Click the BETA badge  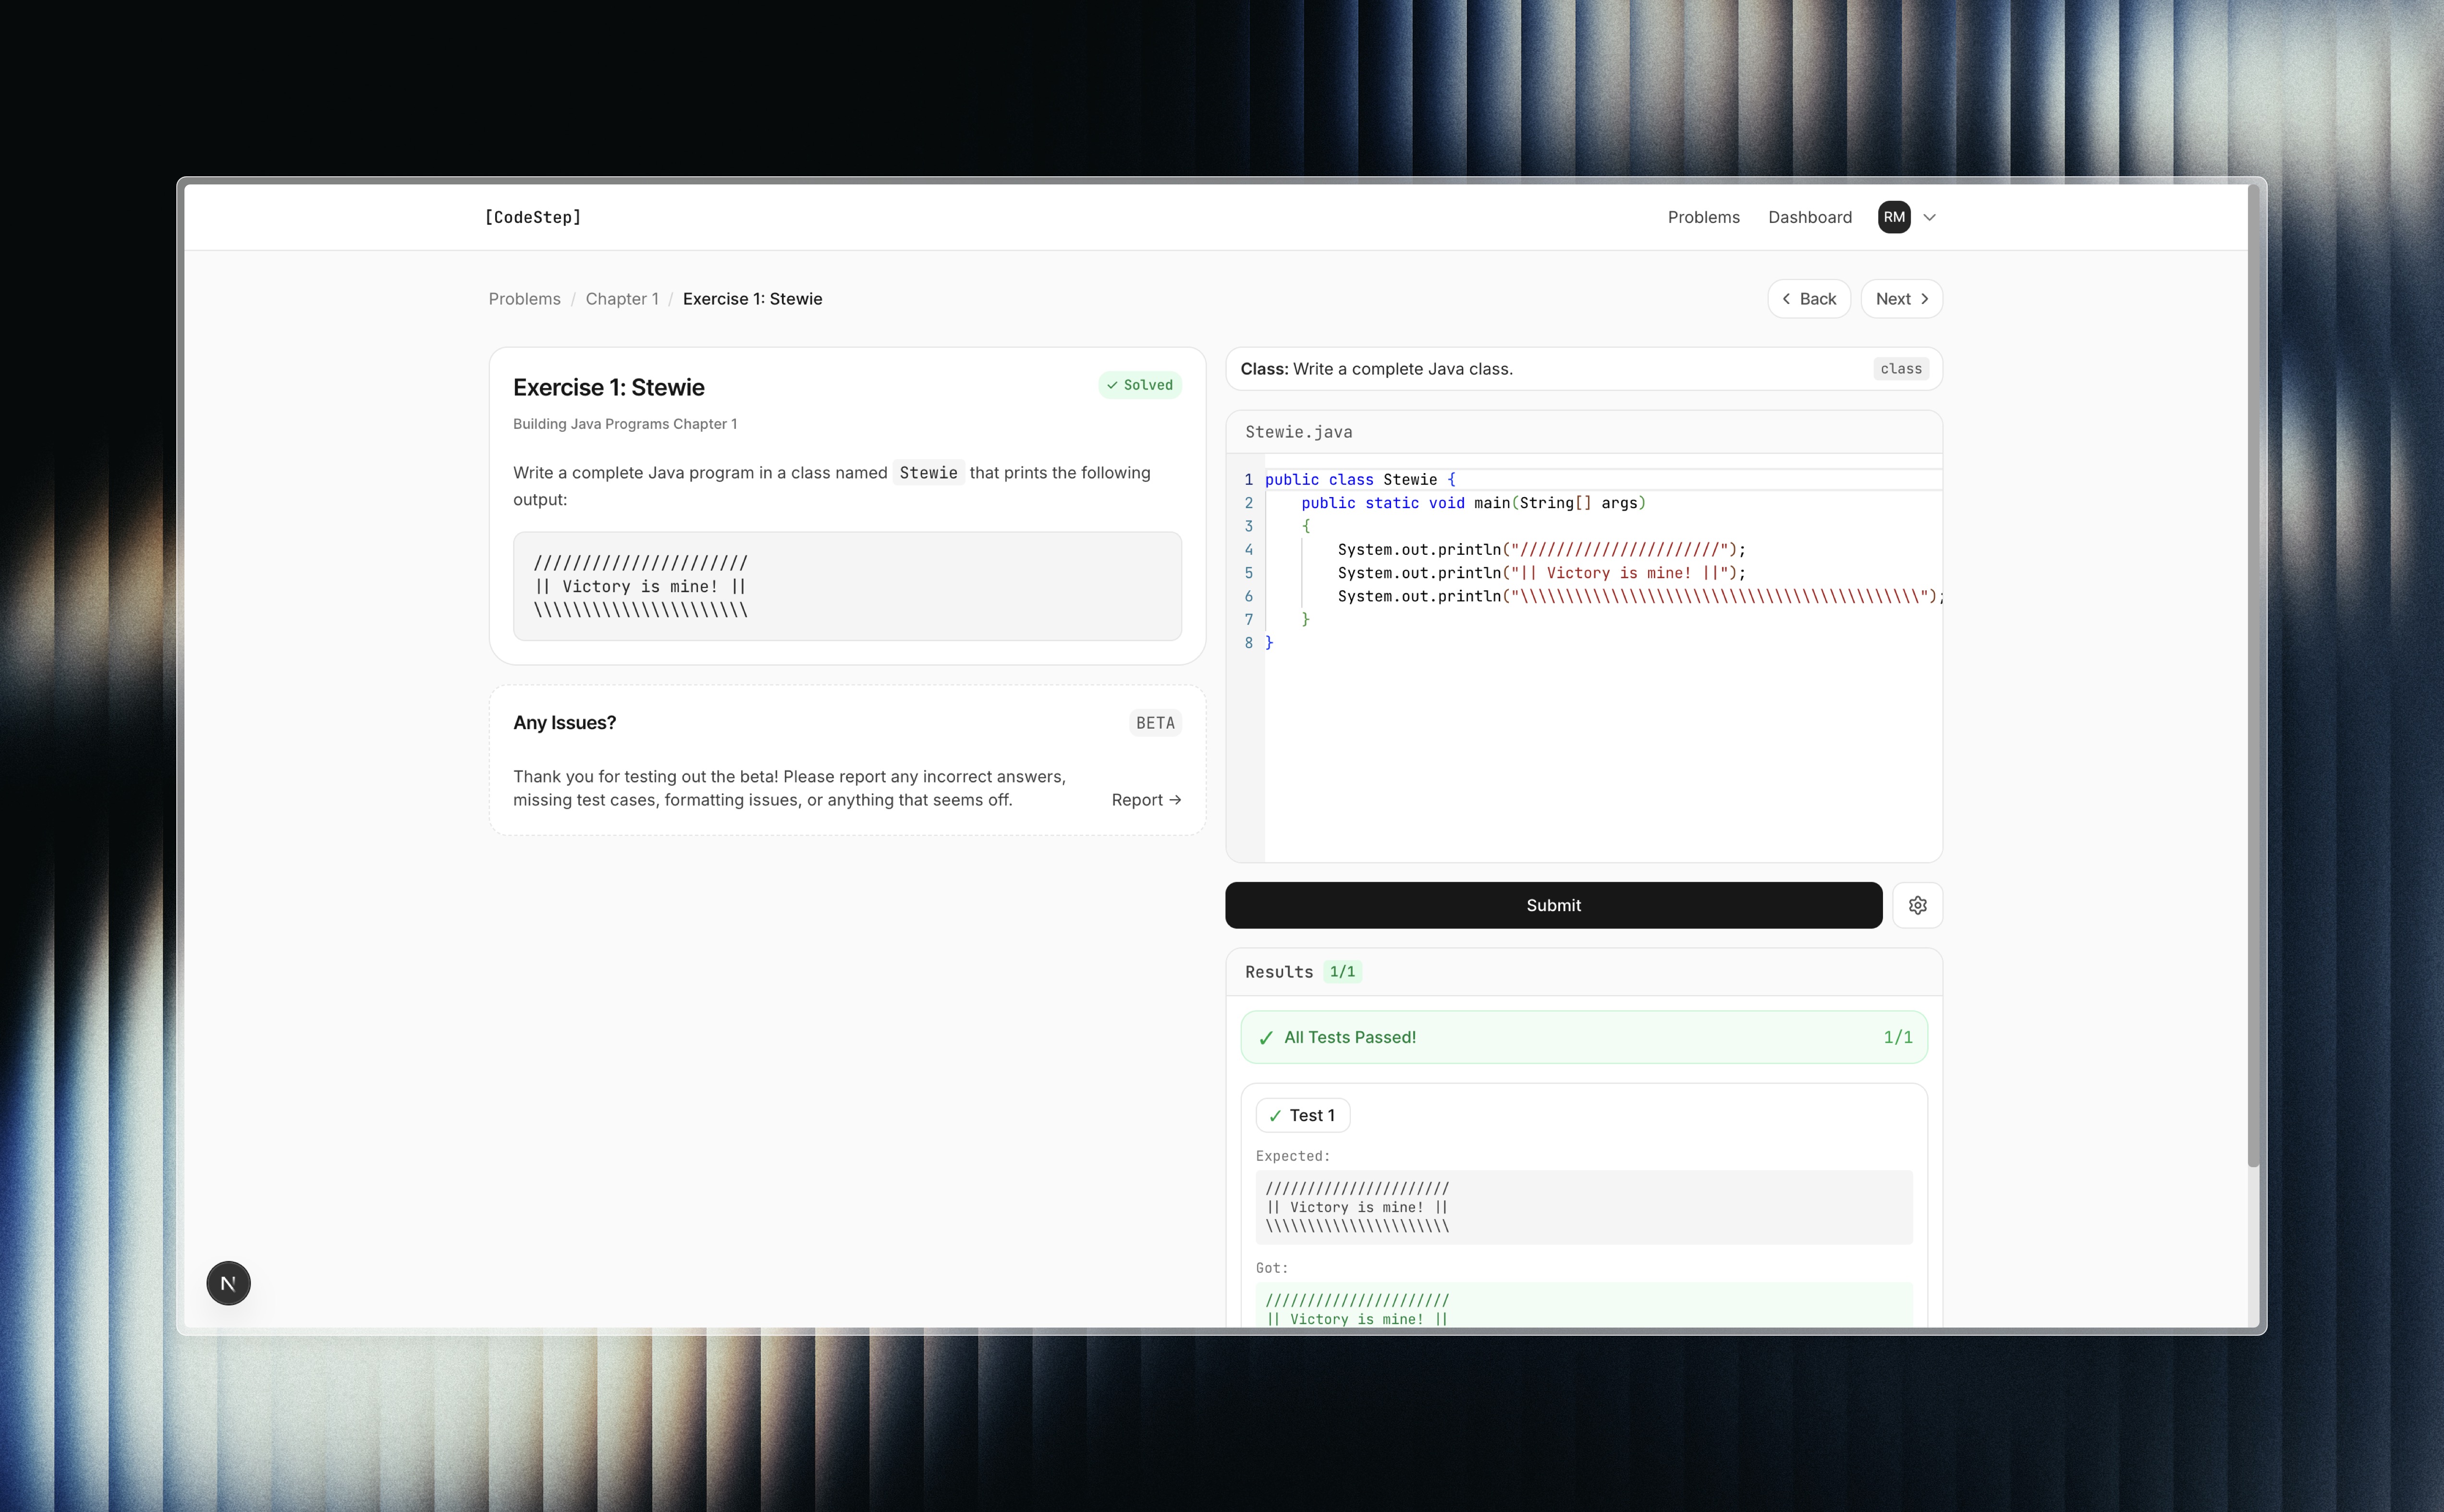(1155, 723)
